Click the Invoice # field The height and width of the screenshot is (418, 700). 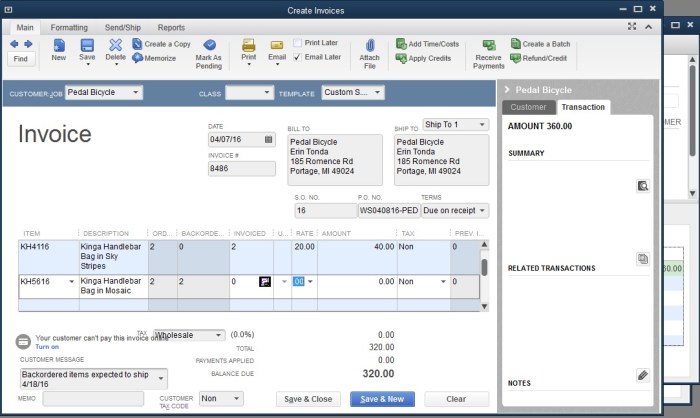[x=242, y=169]
